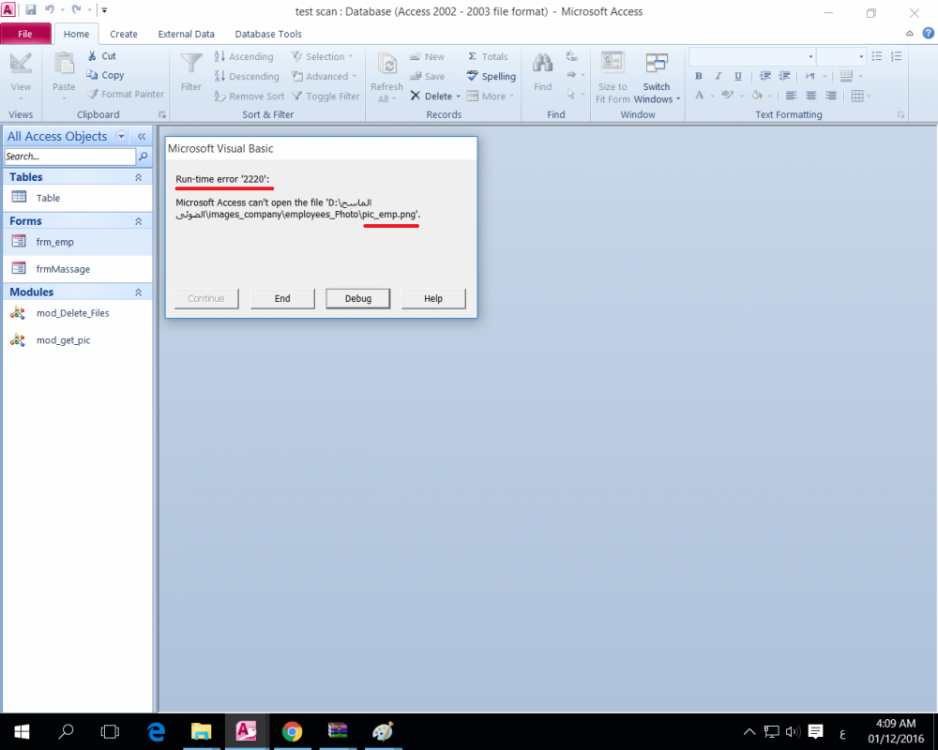938x750 pixels.
Task: Click Save record in the ribbon
Action: (427, 76)
